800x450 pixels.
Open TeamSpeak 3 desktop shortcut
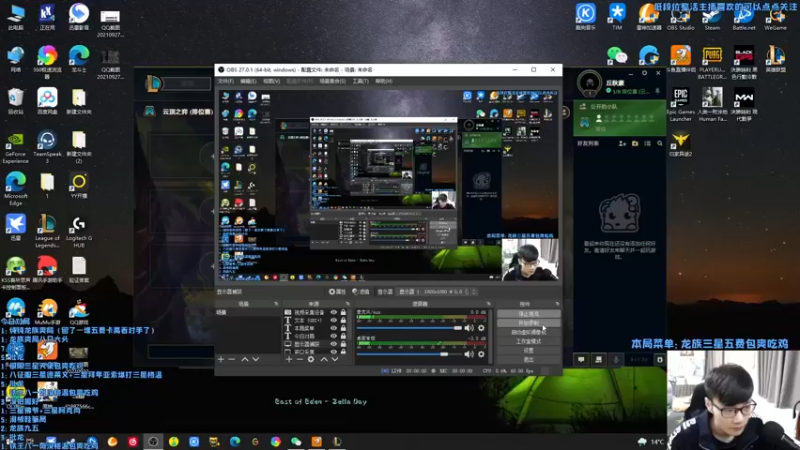(47, 147)
